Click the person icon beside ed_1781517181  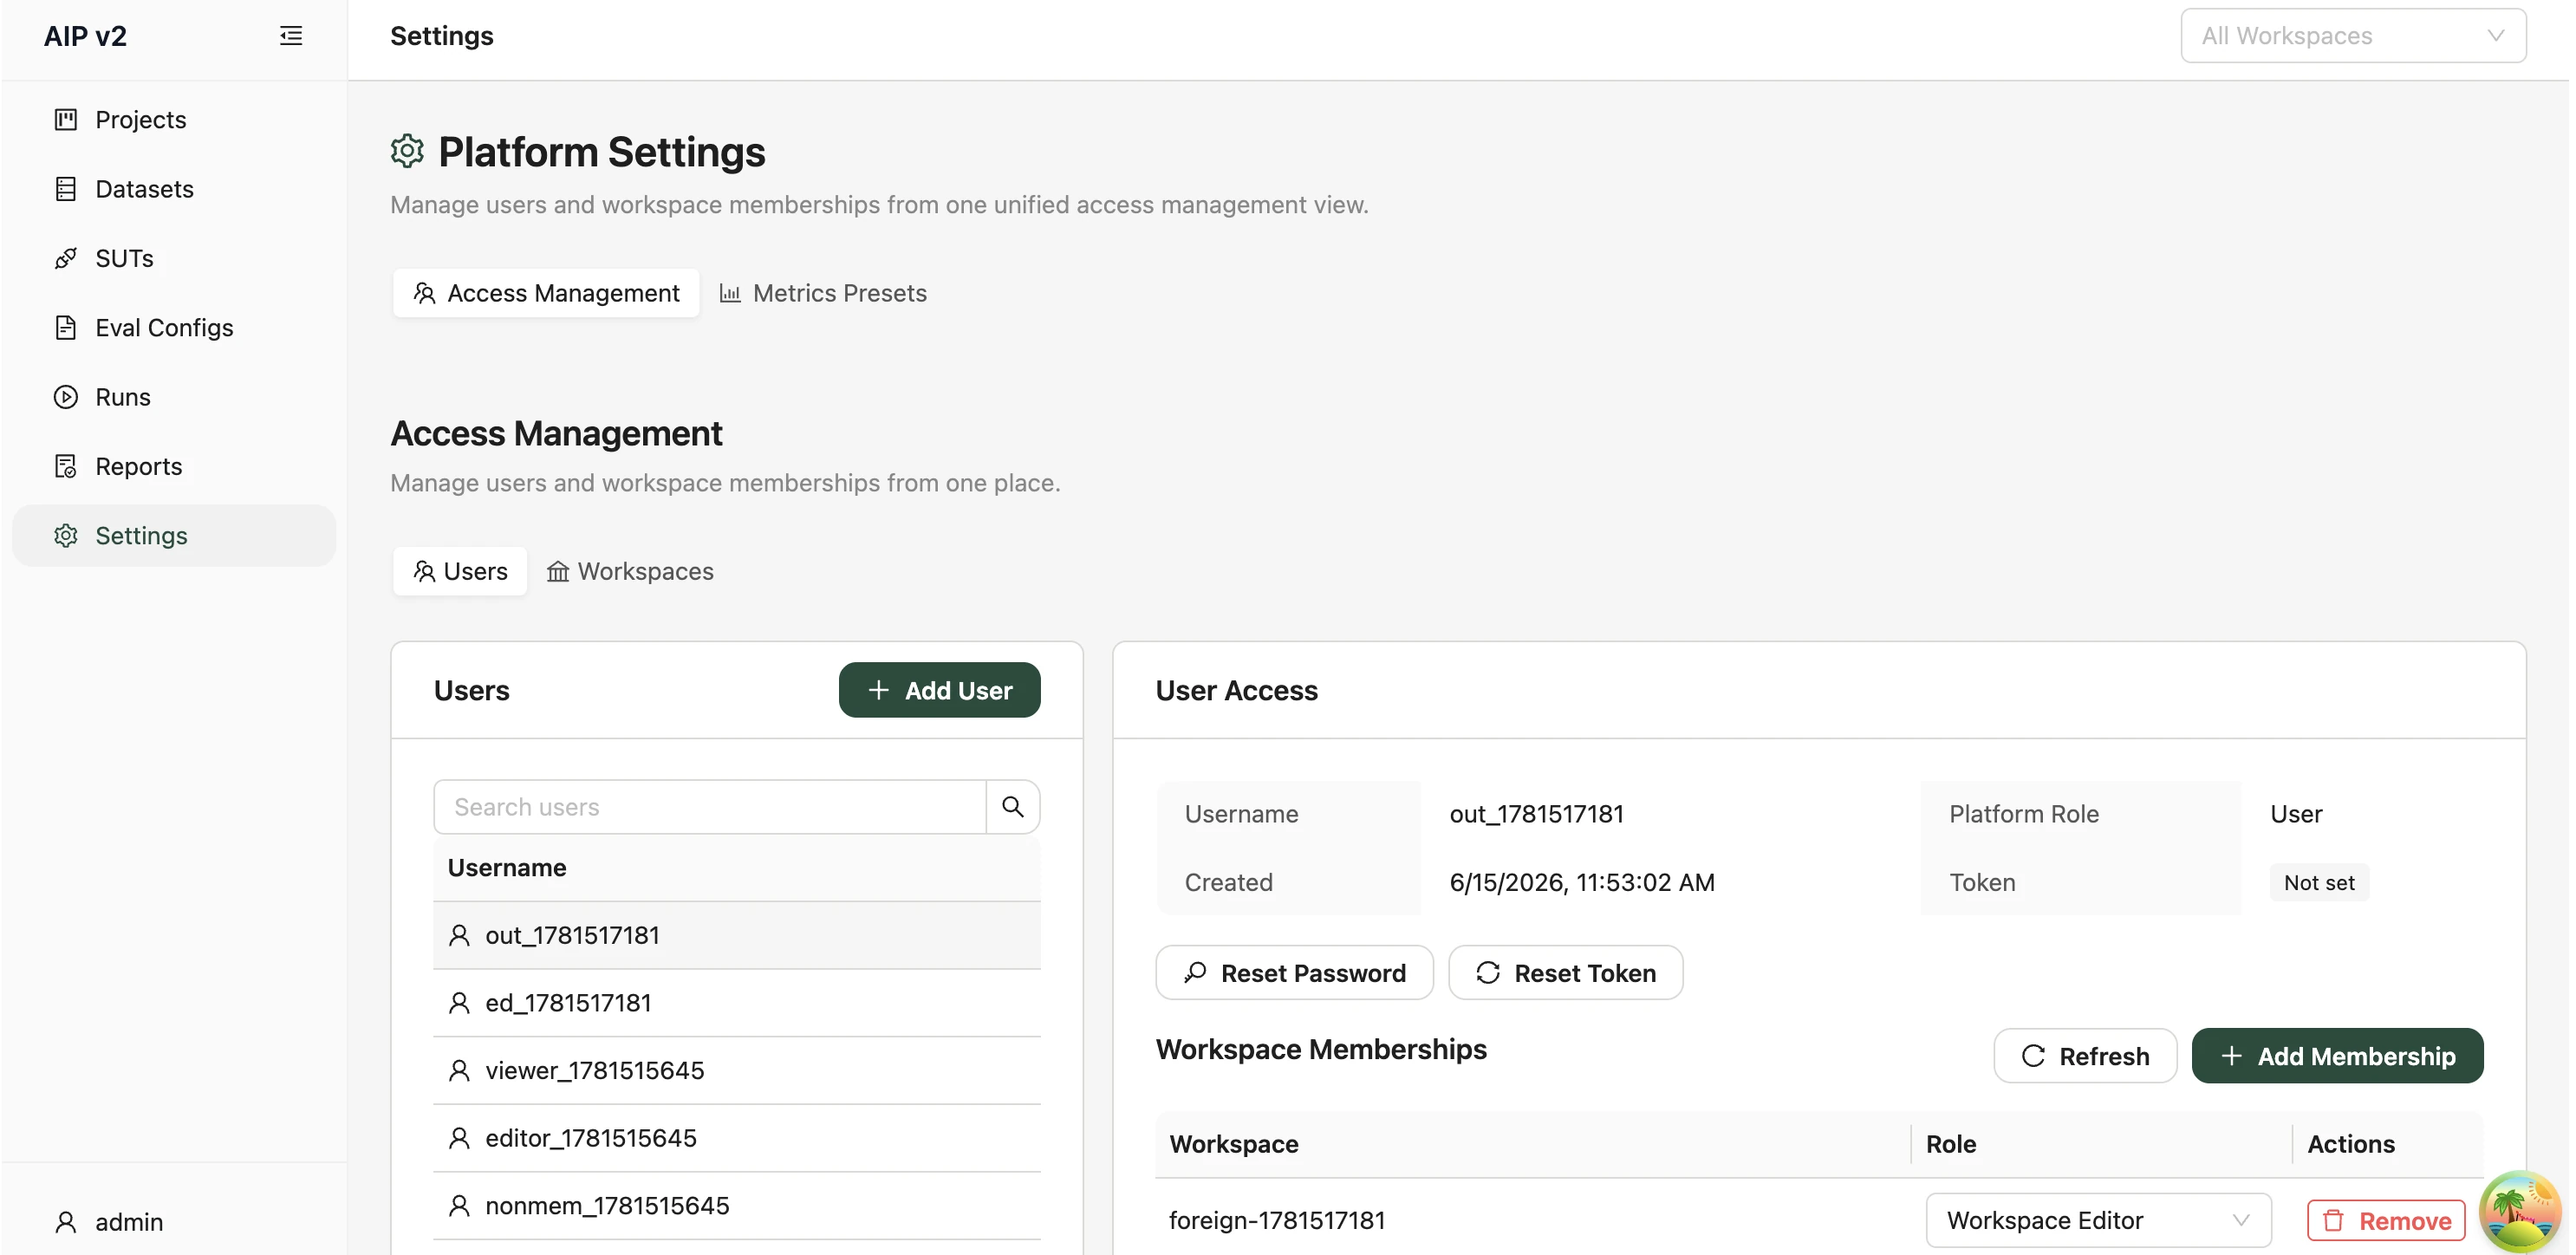[459, 1003]
